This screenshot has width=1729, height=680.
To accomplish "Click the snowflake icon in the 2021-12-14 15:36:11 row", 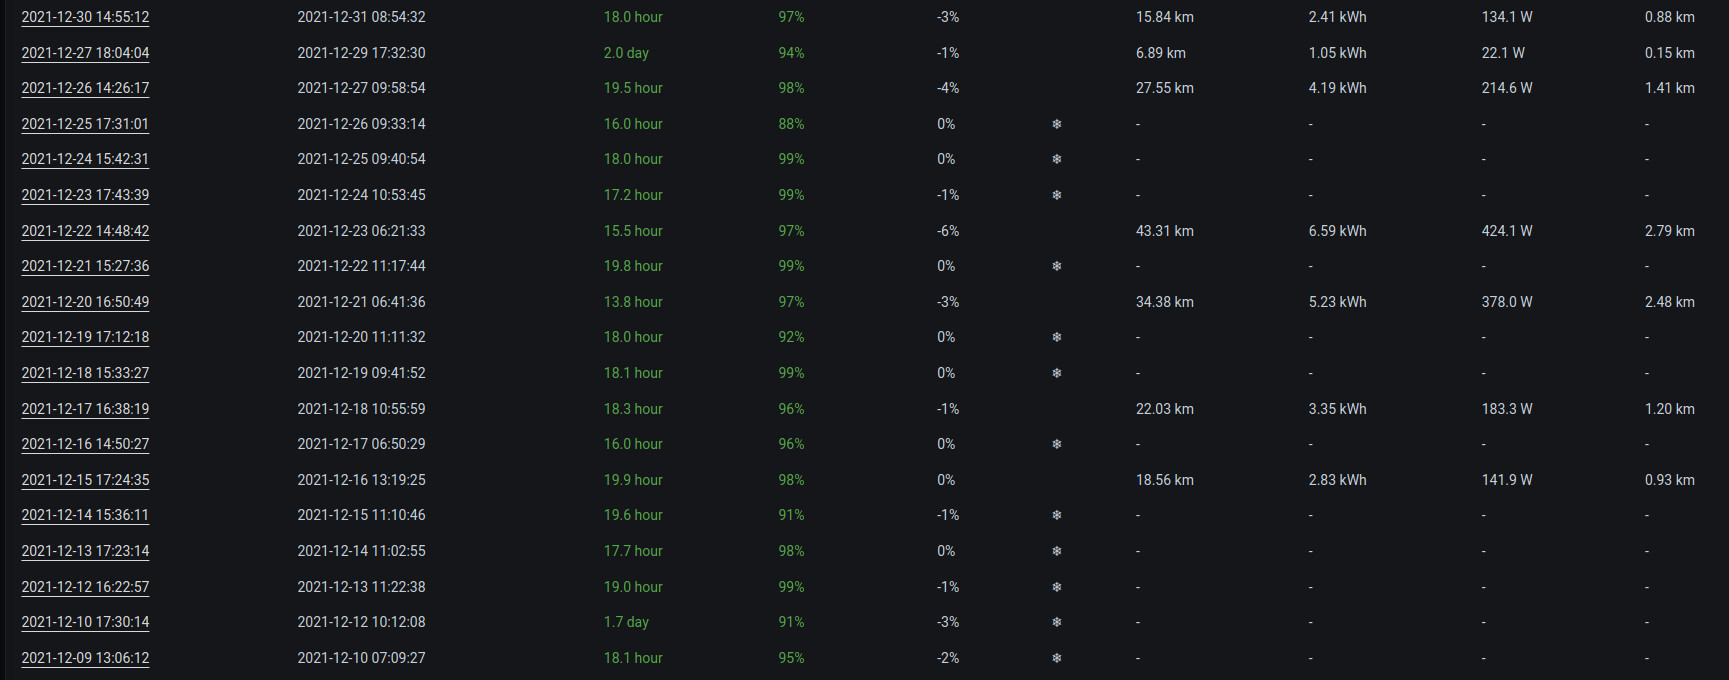I will coord(1057,515).
